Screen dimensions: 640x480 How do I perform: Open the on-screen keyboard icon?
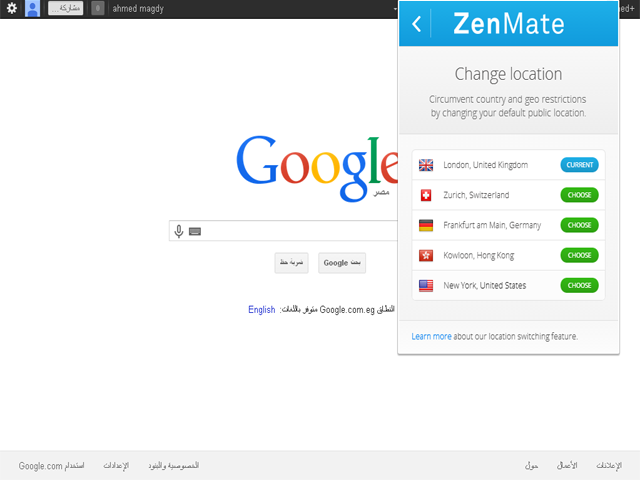[195, 231]
